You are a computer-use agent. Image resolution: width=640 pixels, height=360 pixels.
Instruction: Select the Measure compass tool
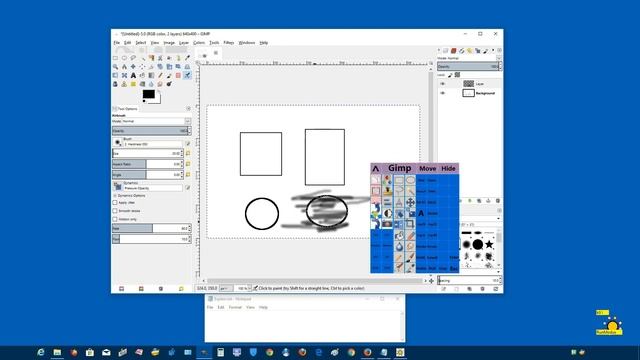click(124, 67)
